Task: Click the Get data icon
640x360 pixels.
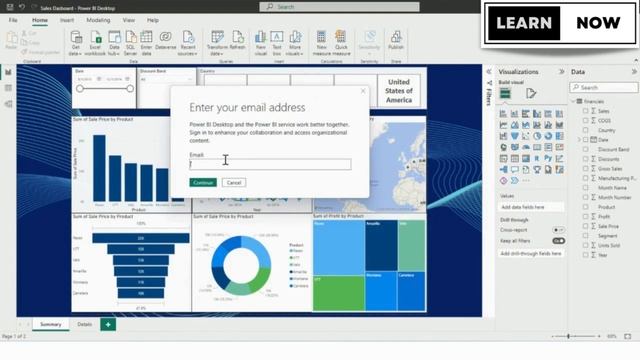Action: point(76,38)
